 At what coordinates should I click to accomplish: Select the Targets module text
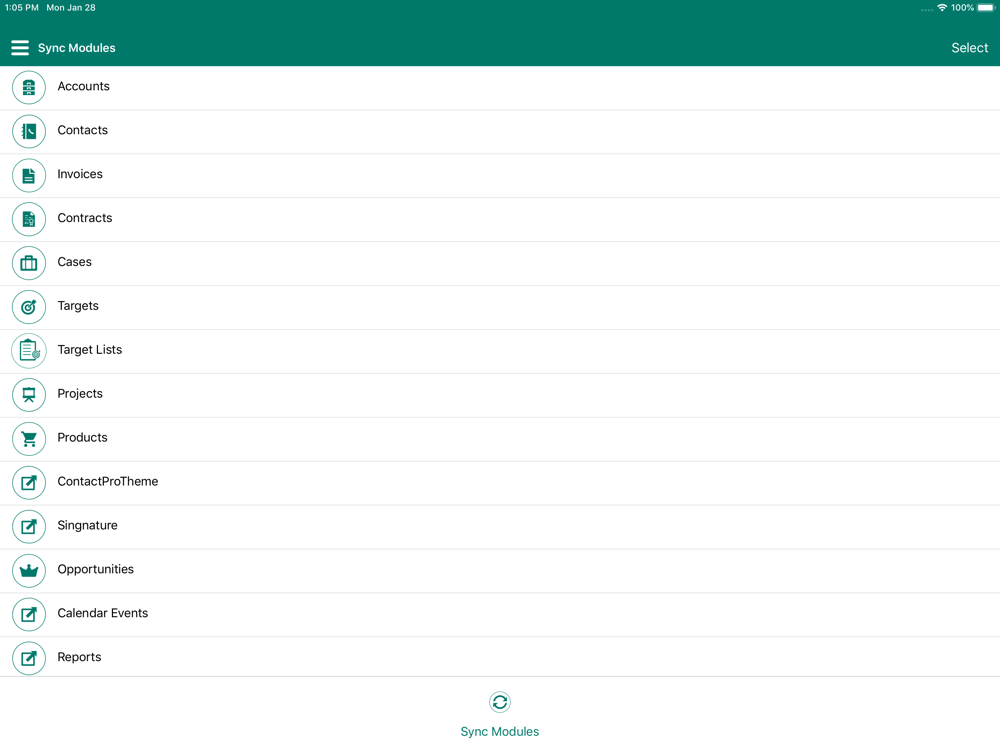(x=78, y=306)
